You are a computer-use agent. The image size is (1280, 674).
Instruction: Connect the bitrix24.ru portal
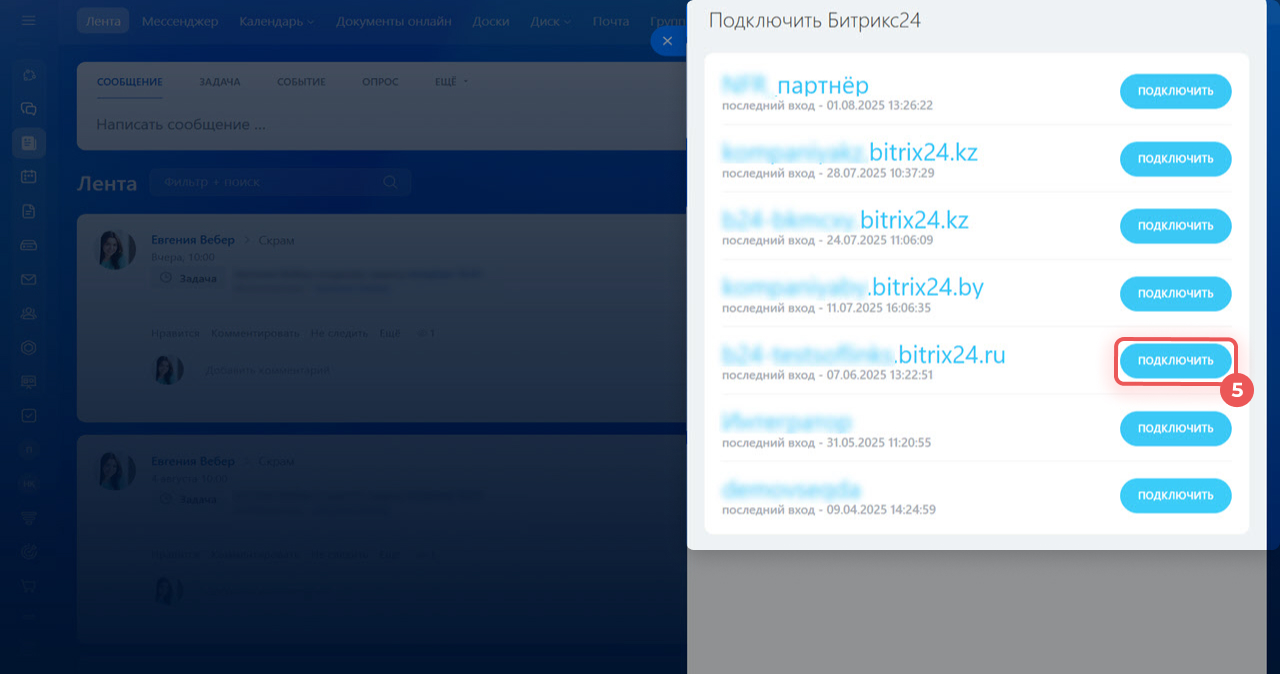tap(1175, 361)
